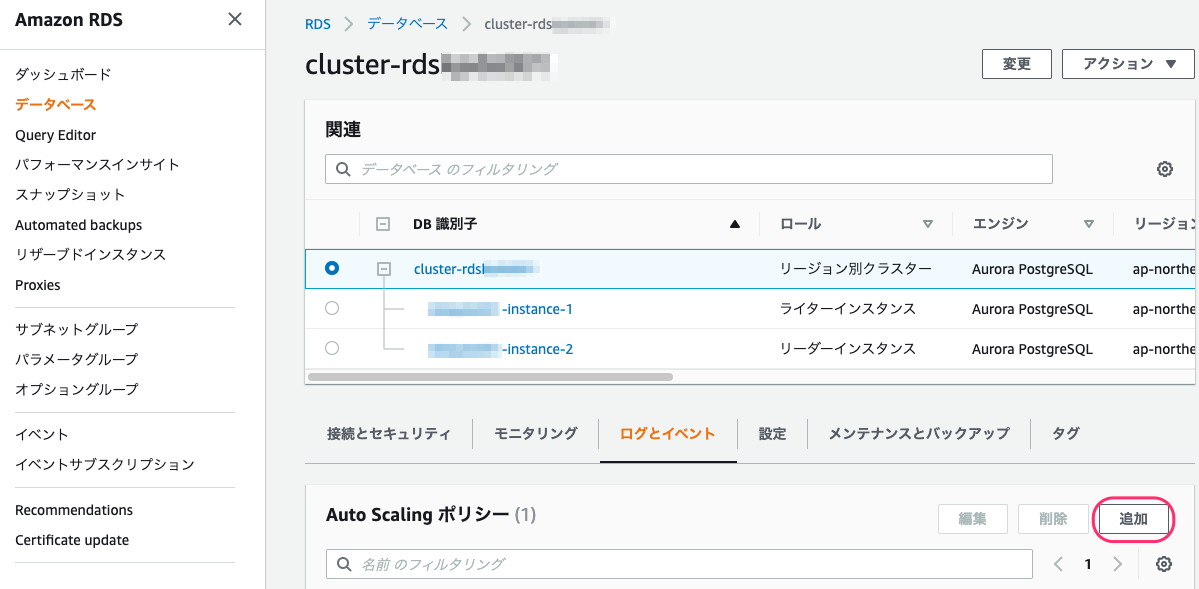Open Certificate update in sidebar
Screen dimensions: 1199x589
pos(72,540)
